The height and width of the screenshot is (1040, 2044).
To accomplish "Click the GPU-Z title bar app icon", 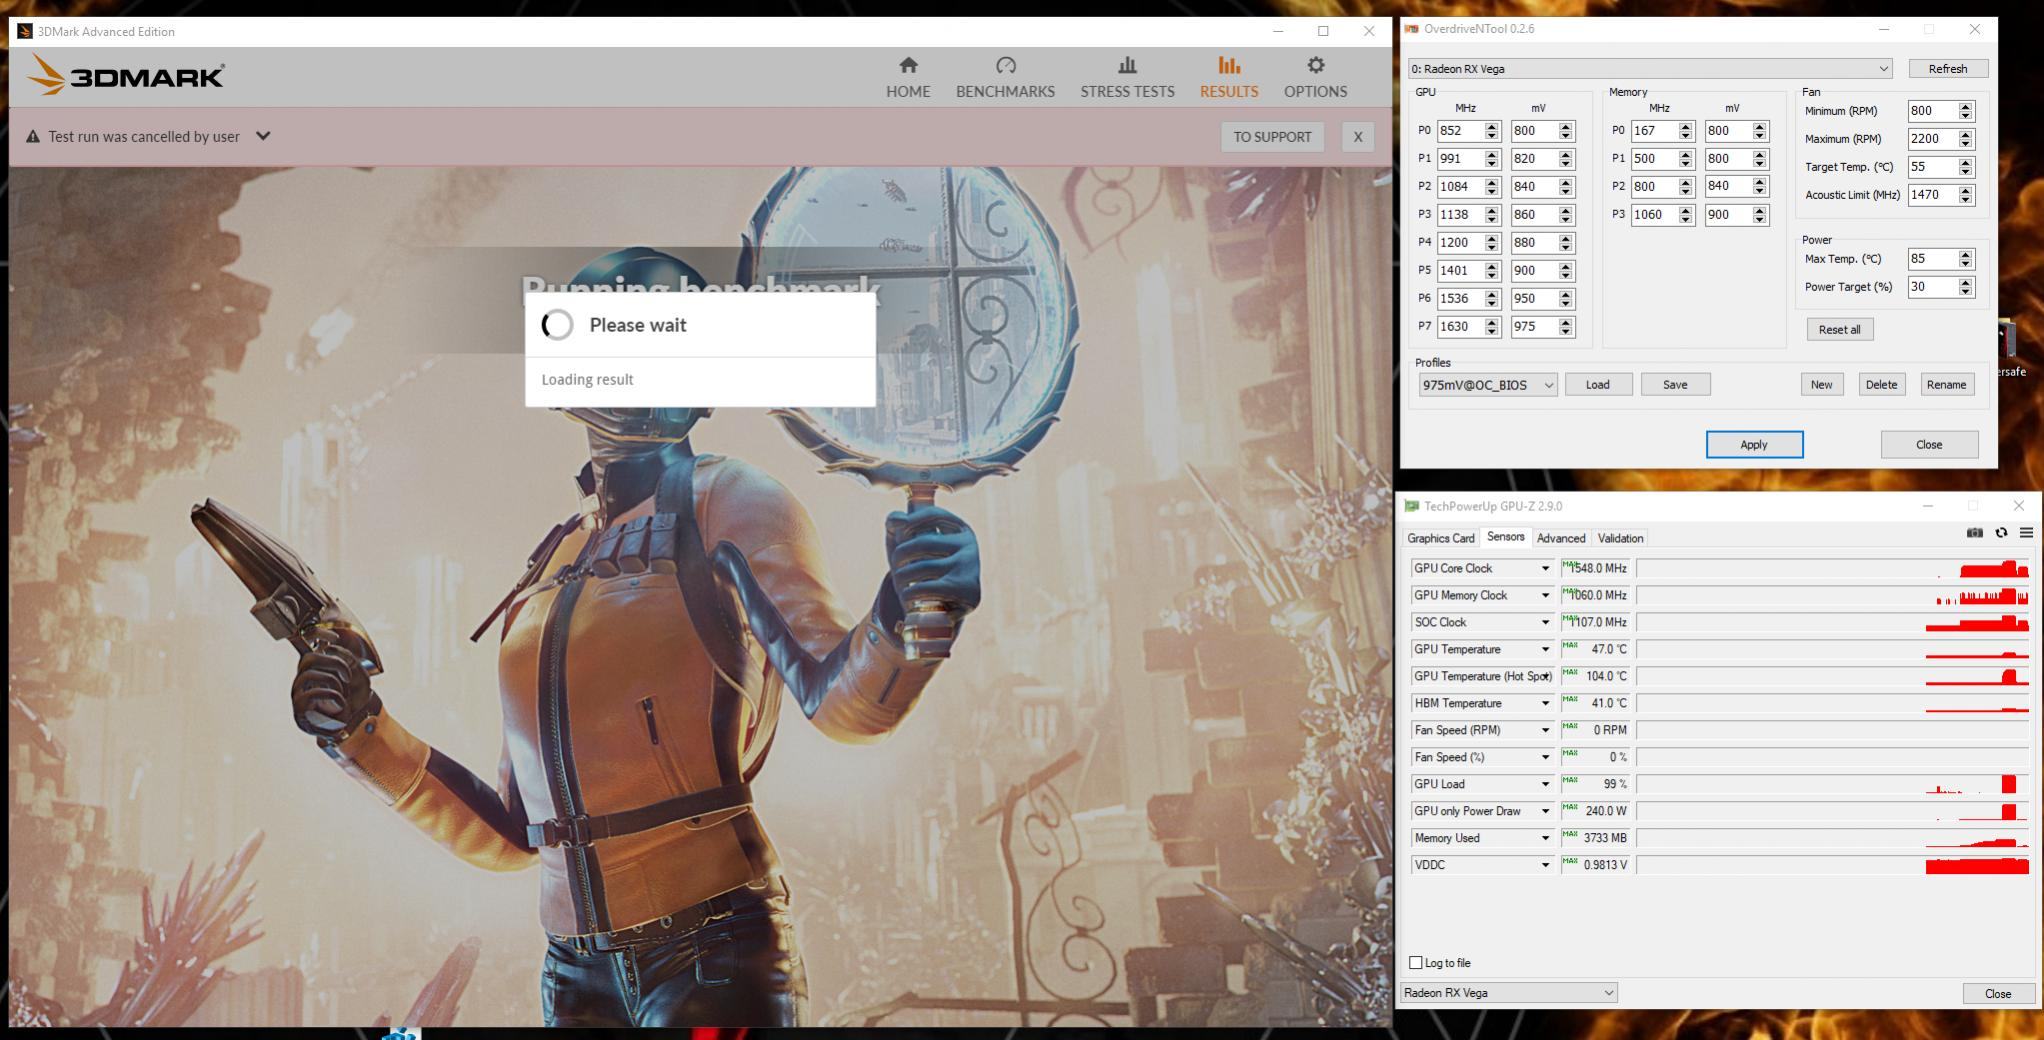I will 1411,506.
